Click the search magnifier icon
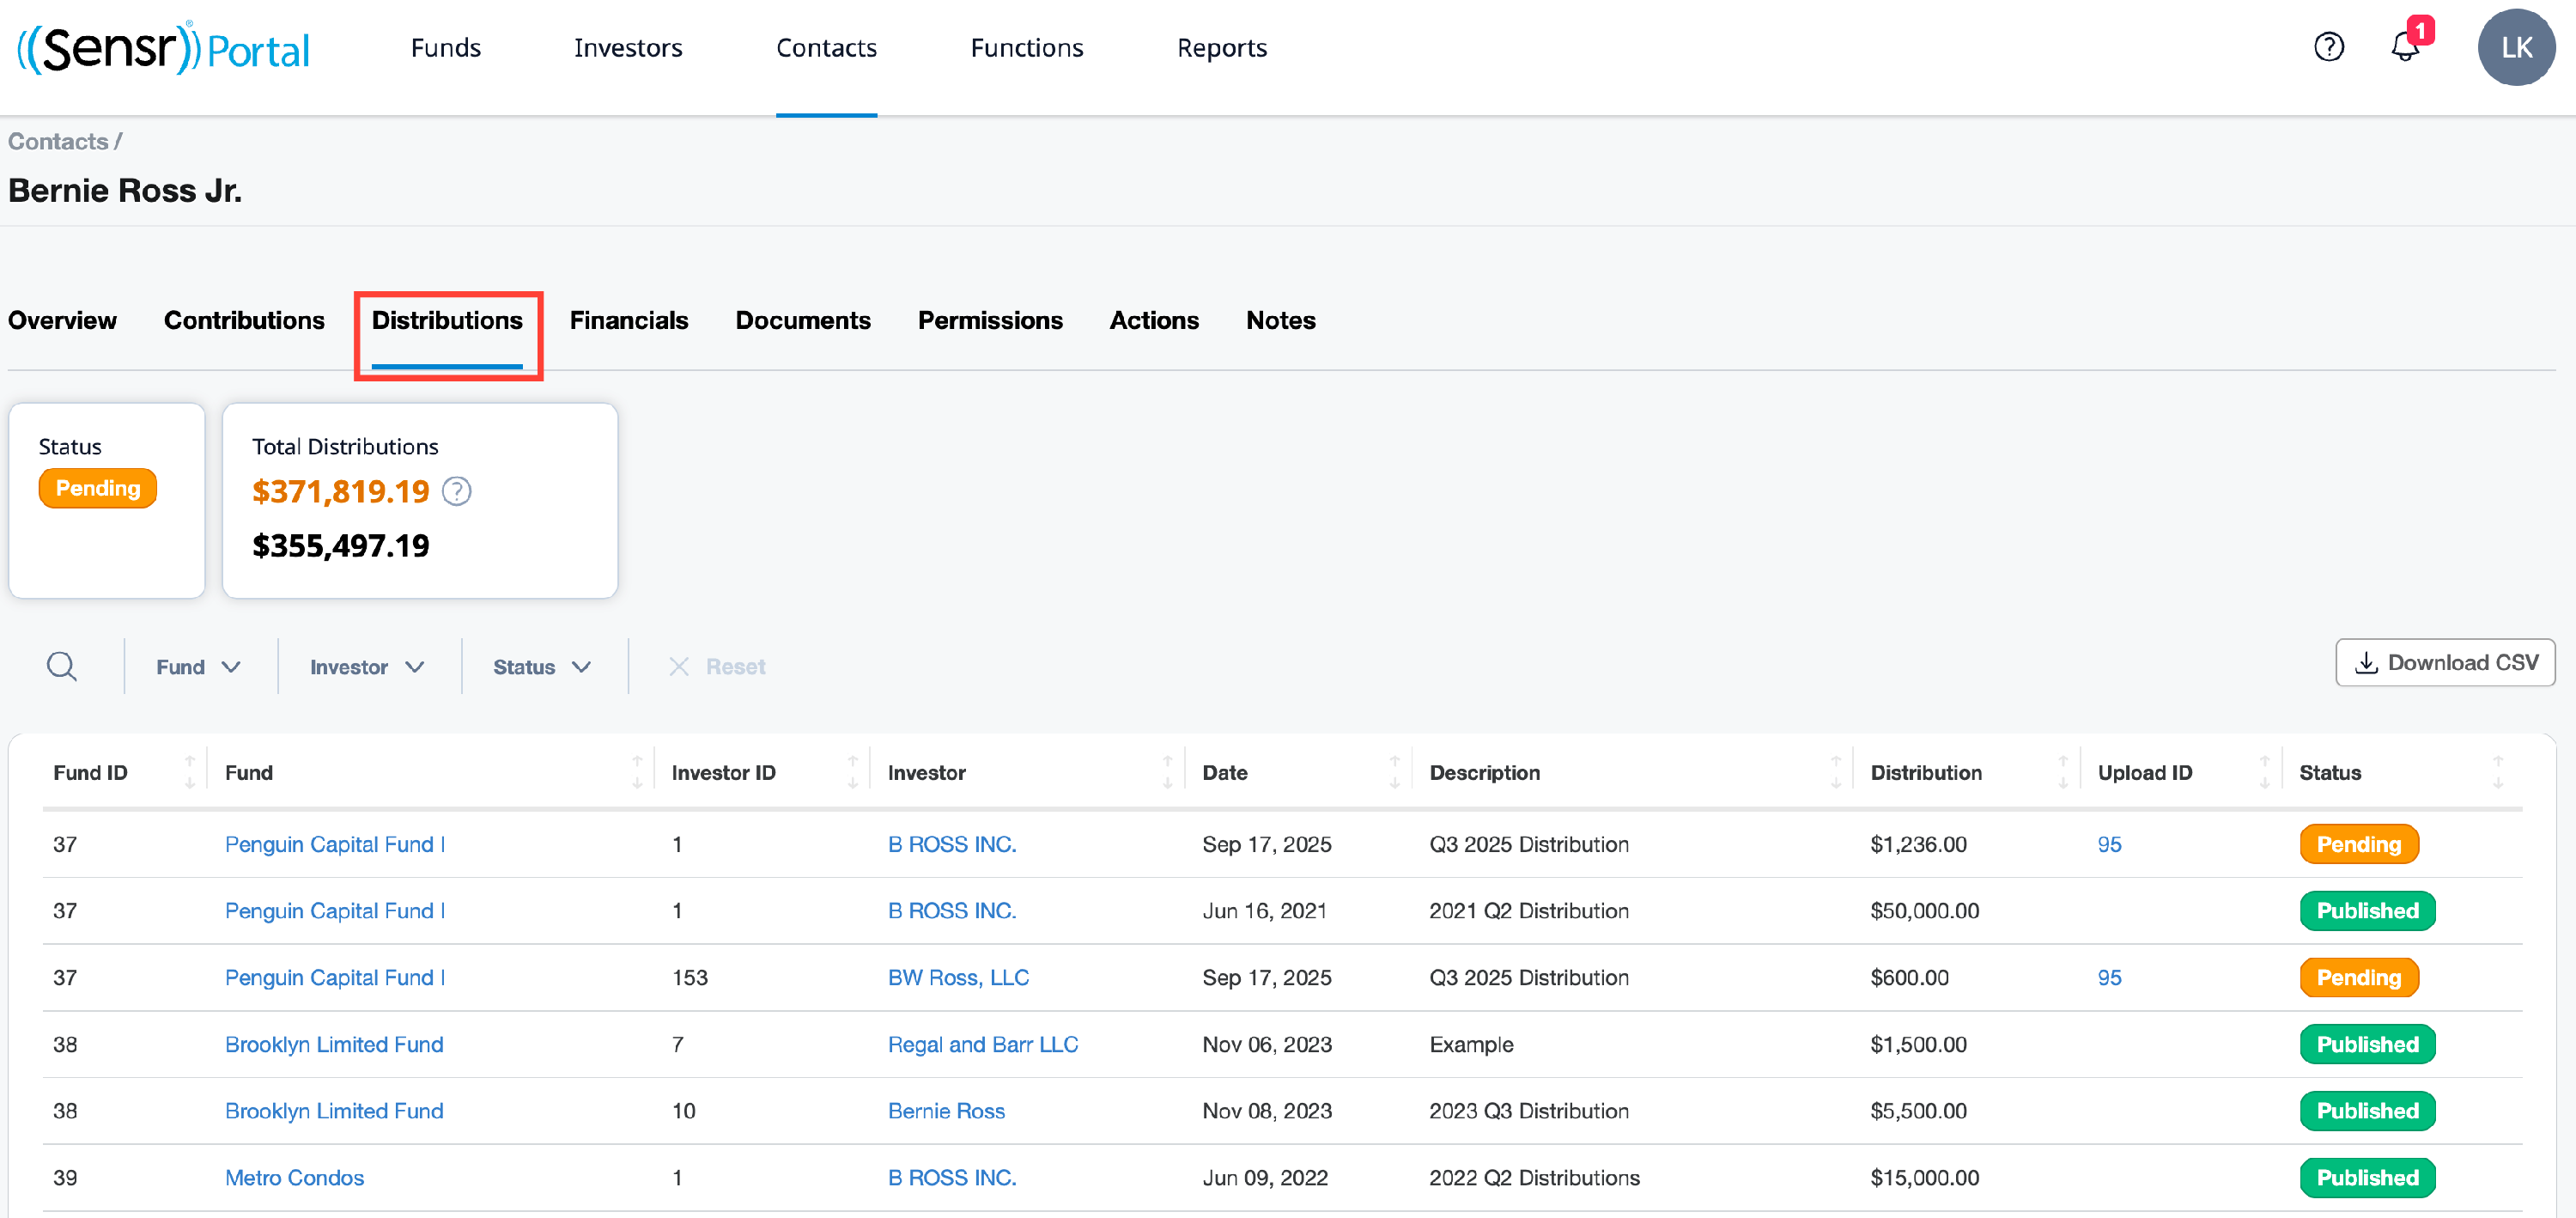 click(x=62, y=666)
